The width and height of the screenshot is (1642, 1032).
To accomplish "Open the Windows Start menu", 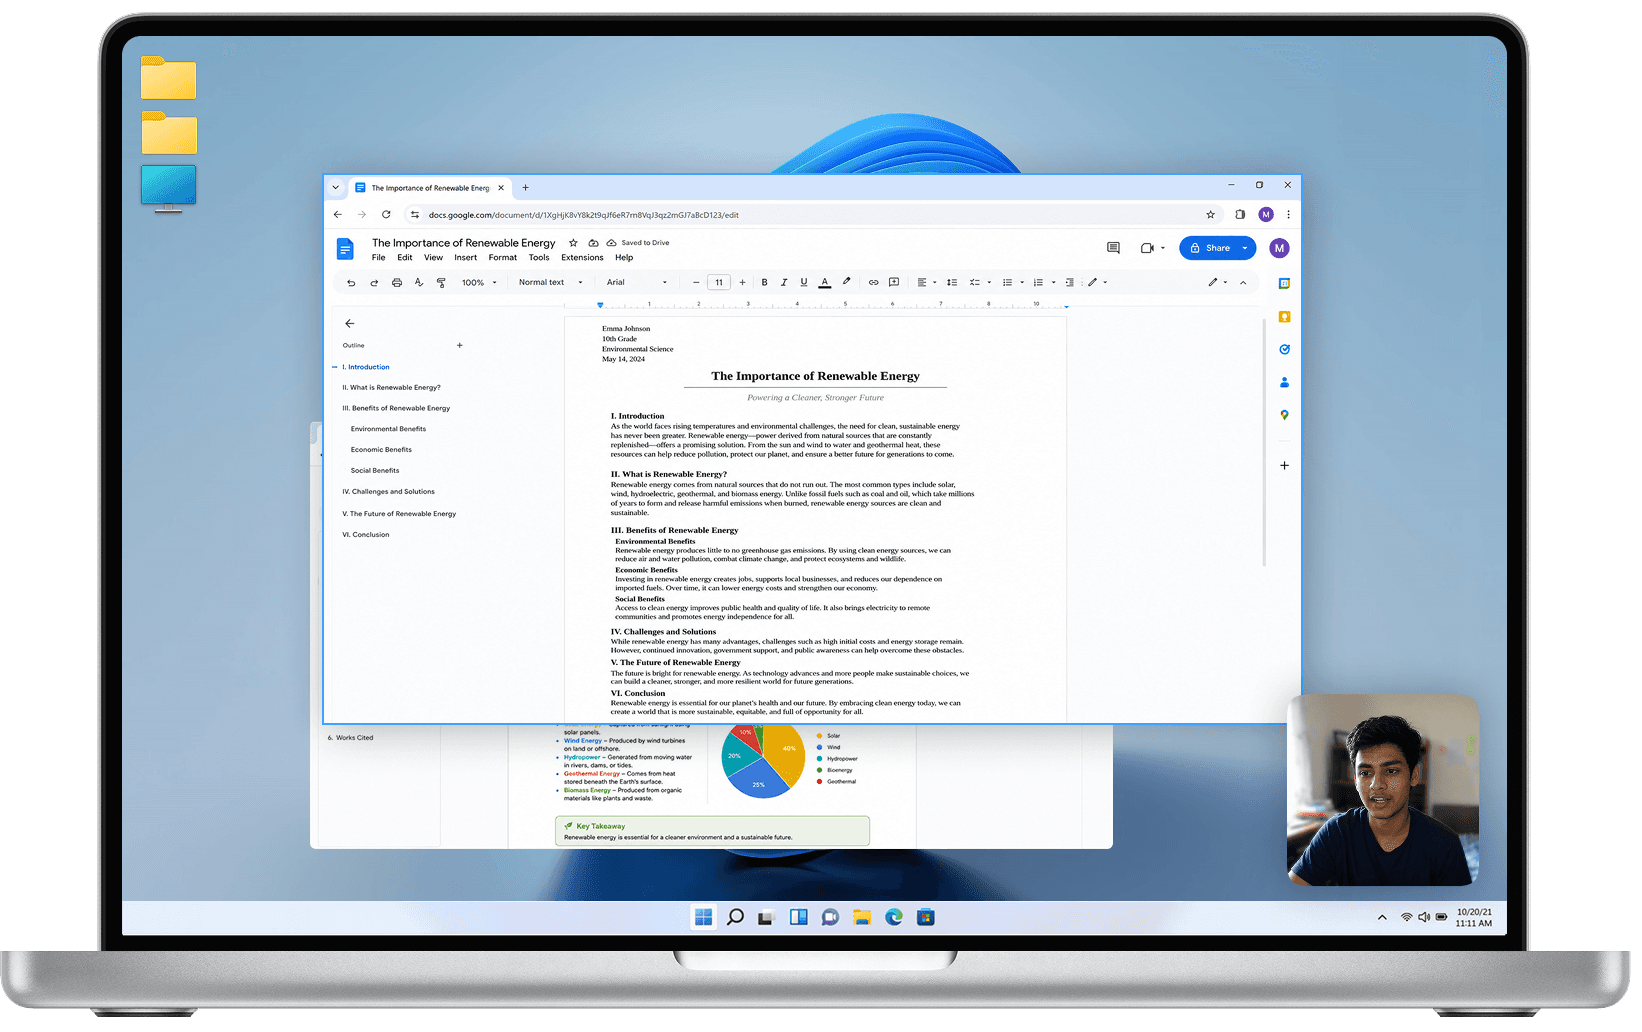I will pyautogui.click(x=704, y=918).
